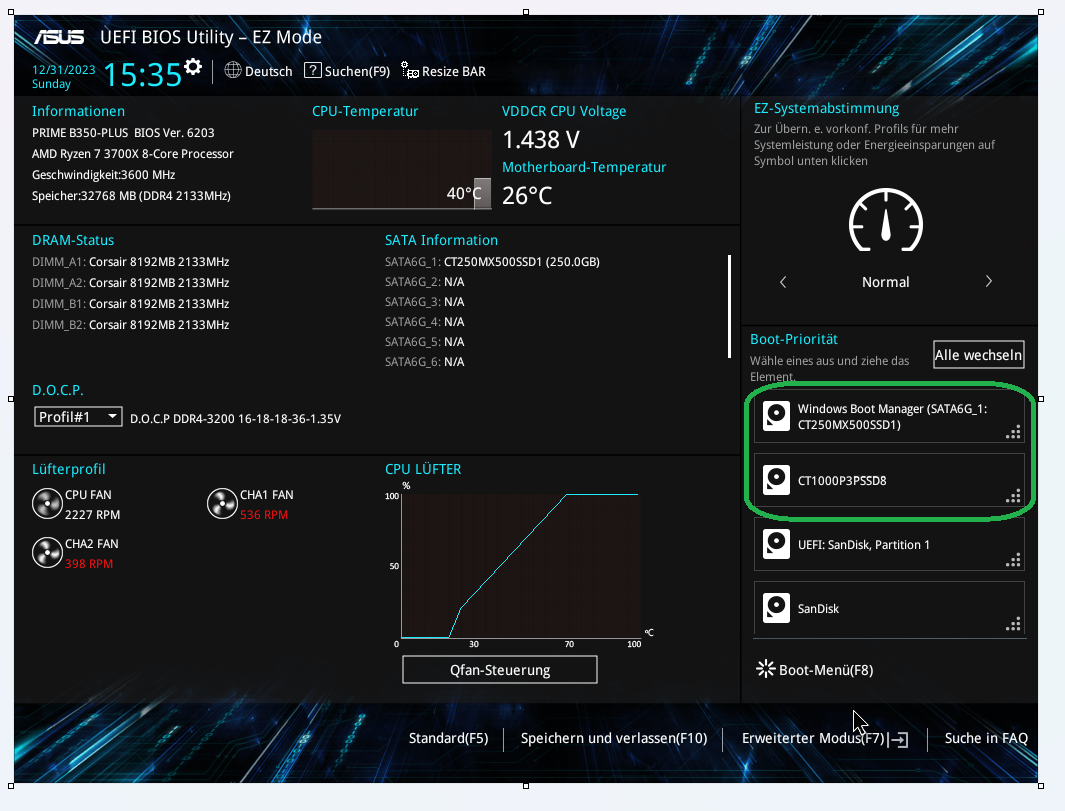1065x811 pixels.
Task: Click the CPU LÜFTER fan curve graph
Action: point(520,566)
